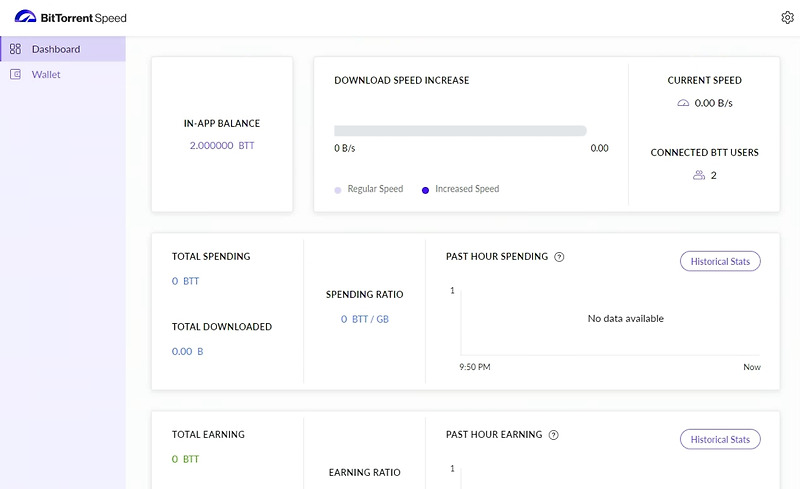Click the current speed gauge icon
This screenshot has width=800, height=489.
683,103
